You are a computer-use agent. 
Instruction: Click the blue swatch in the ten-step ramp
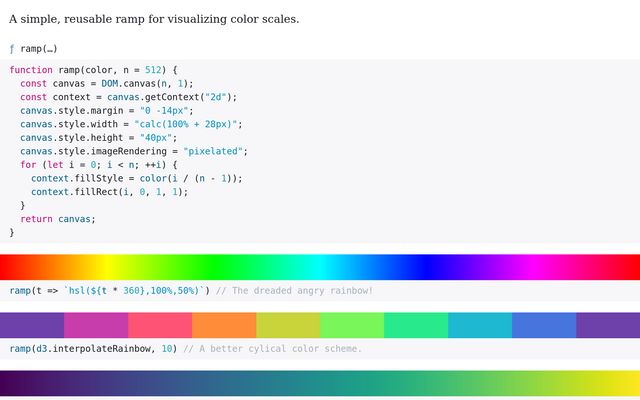coord(544,325)
